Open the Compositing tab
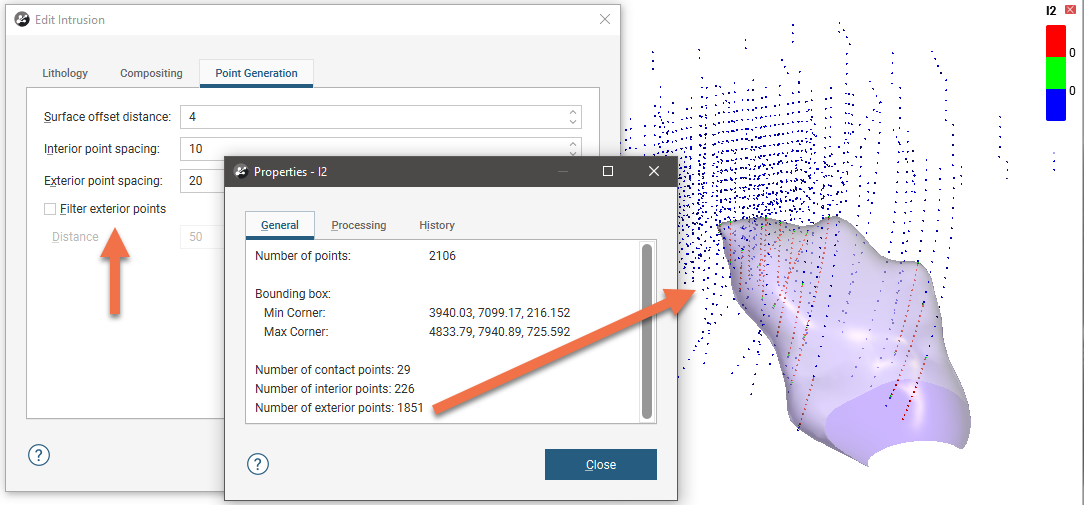The image size is (1084, 505). [x=151, y=73]
